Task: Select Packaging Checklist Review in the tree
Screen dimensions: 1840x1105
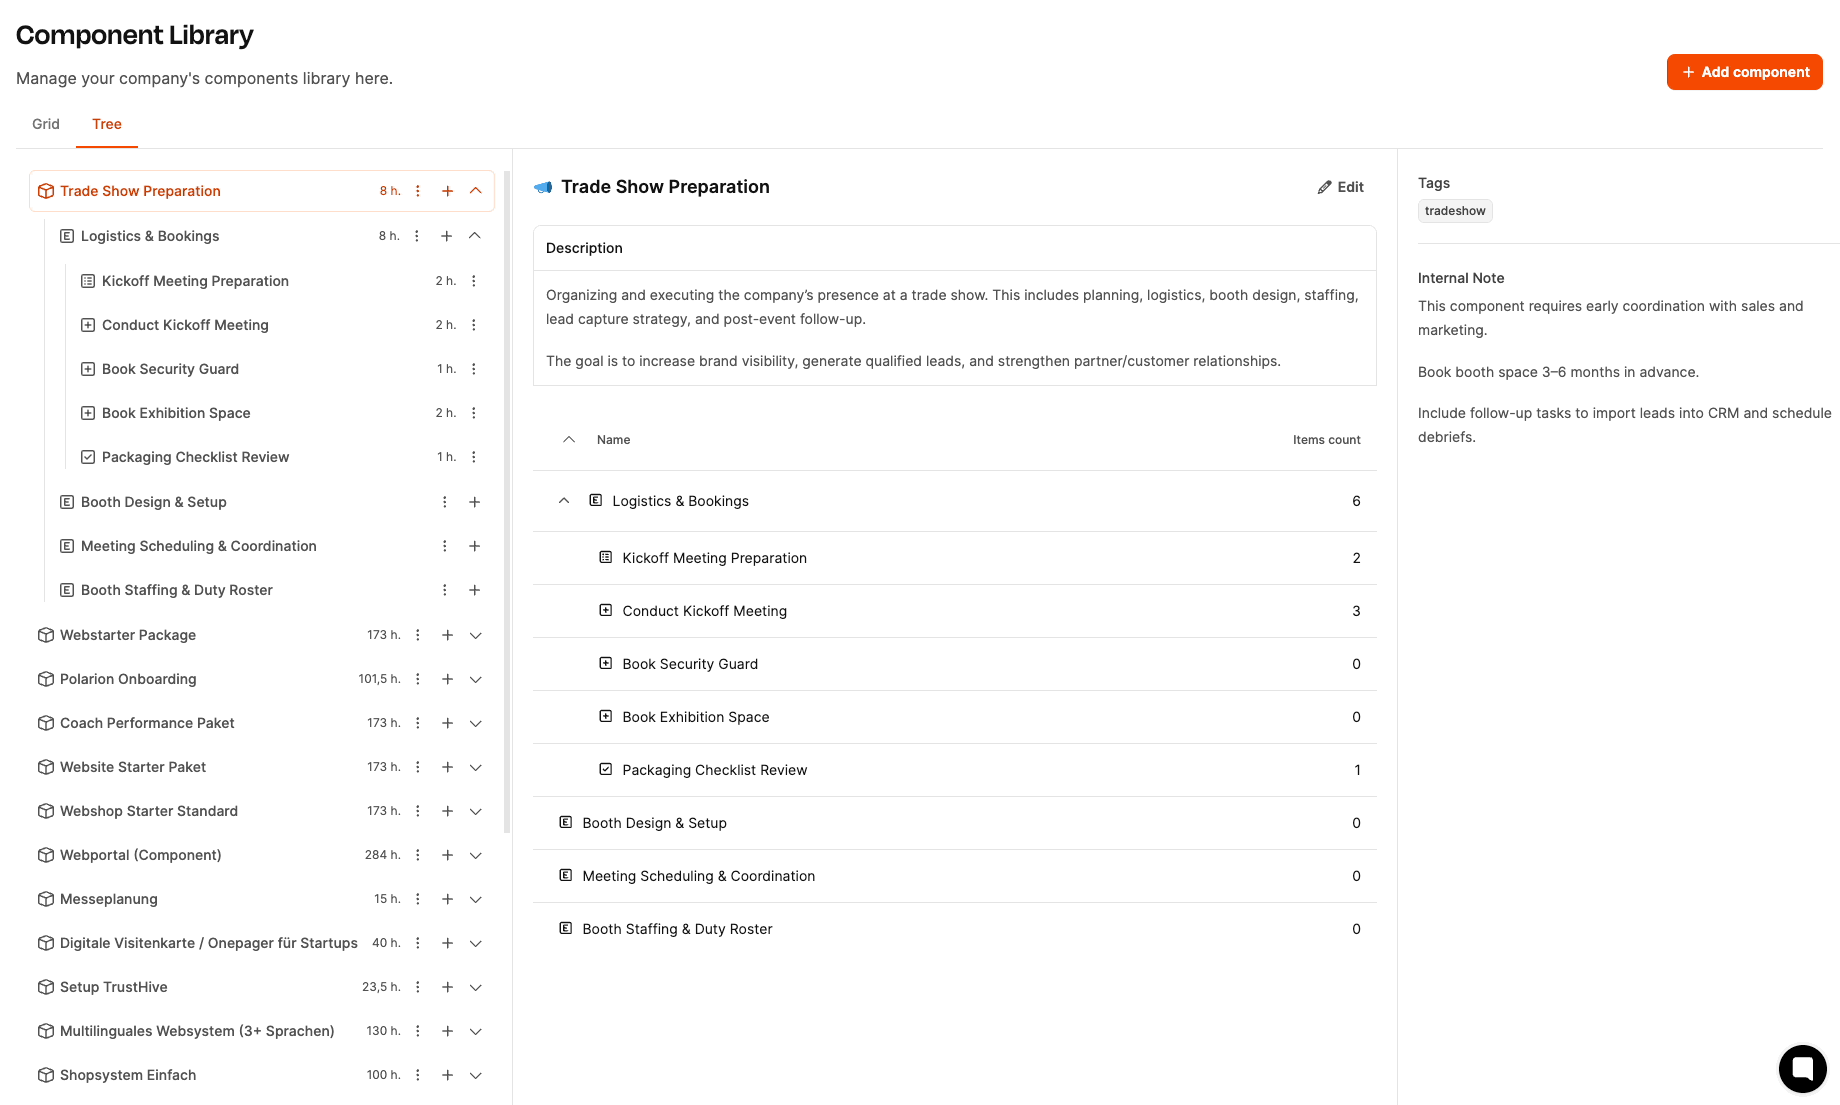Action: [195, 457]
